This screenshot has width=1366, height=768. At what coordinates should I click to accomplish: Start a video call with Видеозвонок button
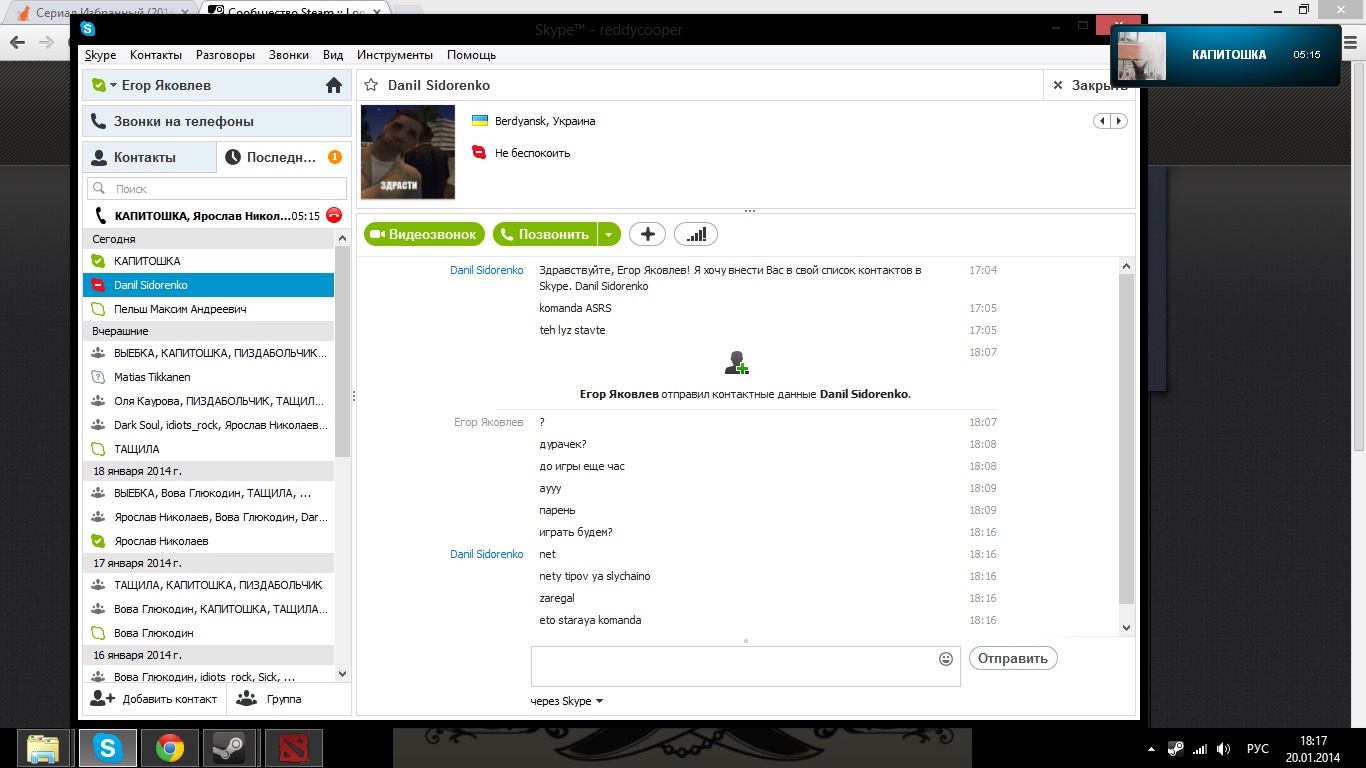[424, 234]
